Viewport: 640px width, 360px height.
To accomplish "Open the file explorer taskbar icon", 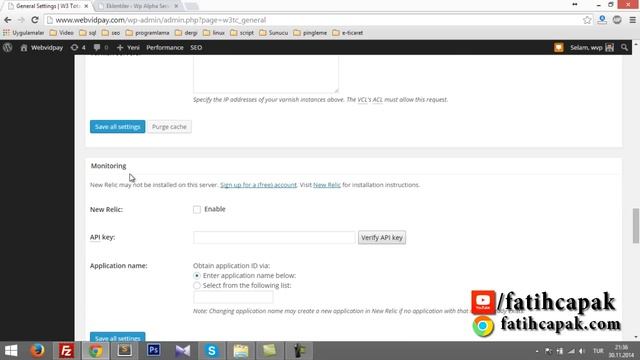I will tap(241, 351).
